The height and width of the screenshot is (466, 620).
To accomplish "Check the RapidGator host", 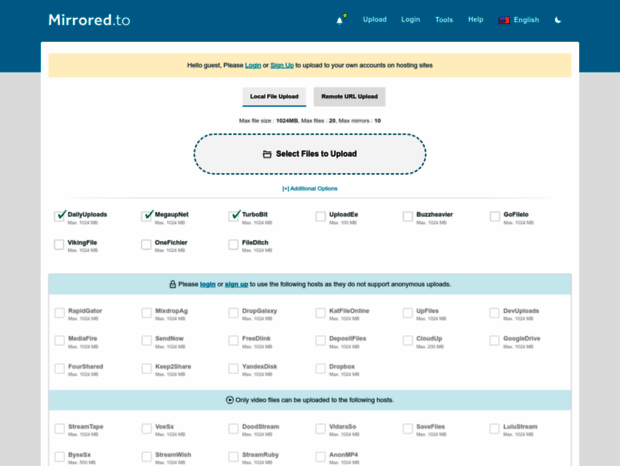I will coord(60,313).
